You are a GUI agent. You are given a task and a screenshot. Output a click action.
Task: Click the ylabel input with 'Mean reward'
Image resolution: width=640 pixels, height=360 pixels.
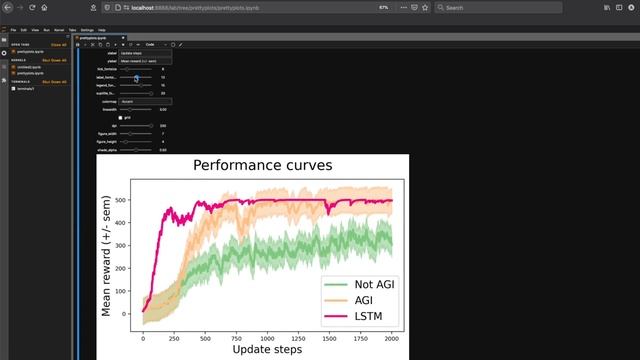tap(145, 61)
